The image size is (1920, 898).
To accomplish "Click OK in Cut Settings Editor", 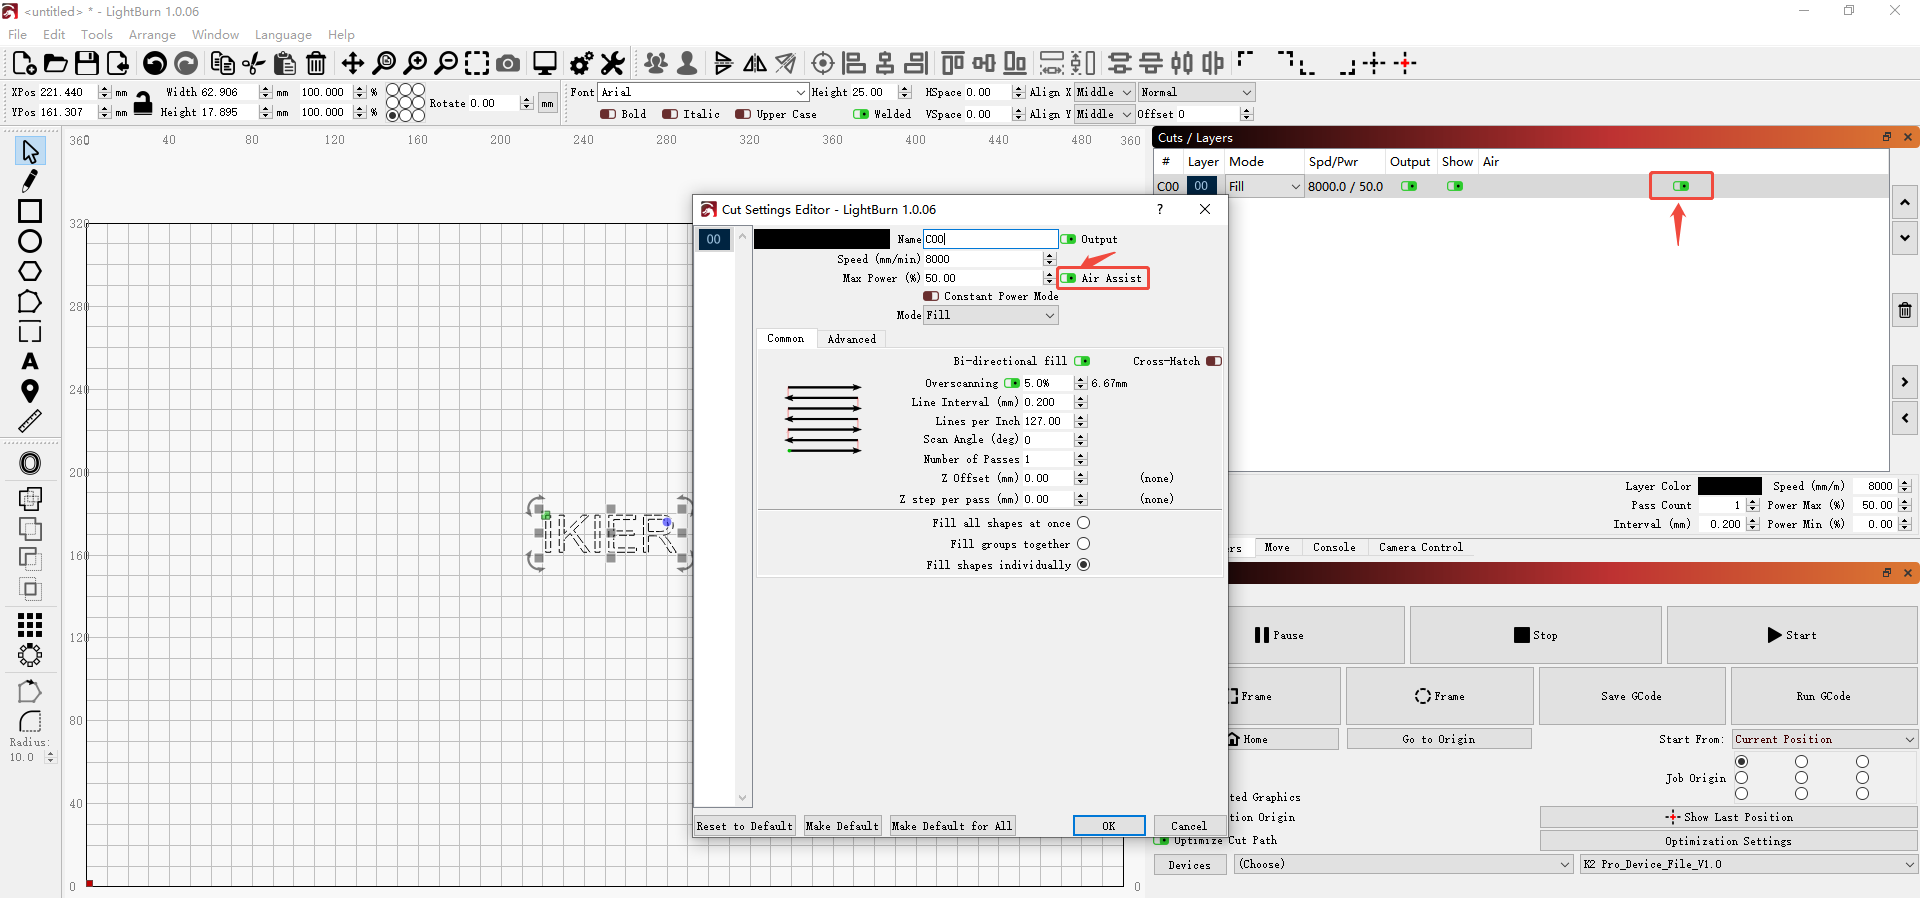I will [1109, 826].
